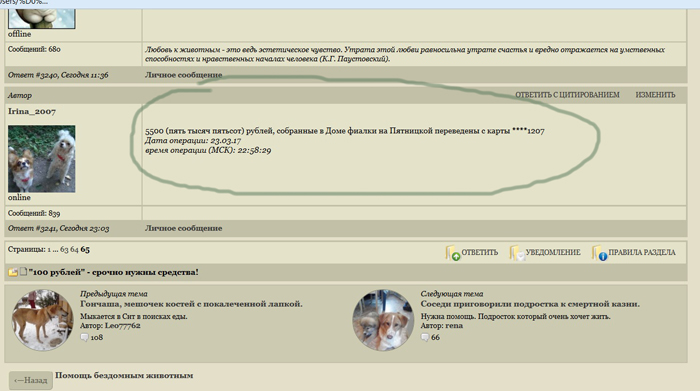Click время операции (МСК): 22:58:29 line

208,150
